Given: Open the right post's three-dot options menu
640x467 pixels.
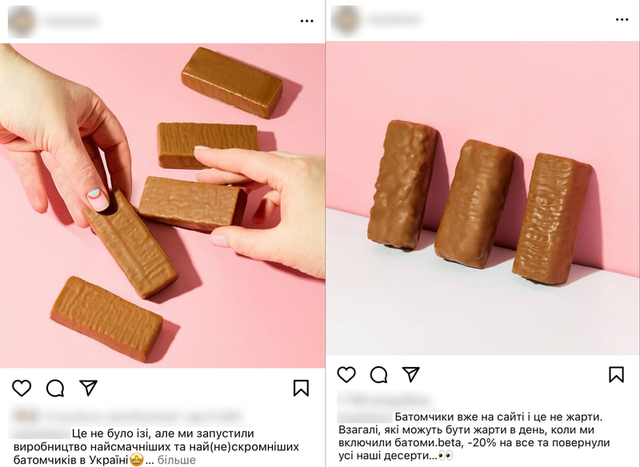Looking at the screenshot, I should (x=622, y=20).
